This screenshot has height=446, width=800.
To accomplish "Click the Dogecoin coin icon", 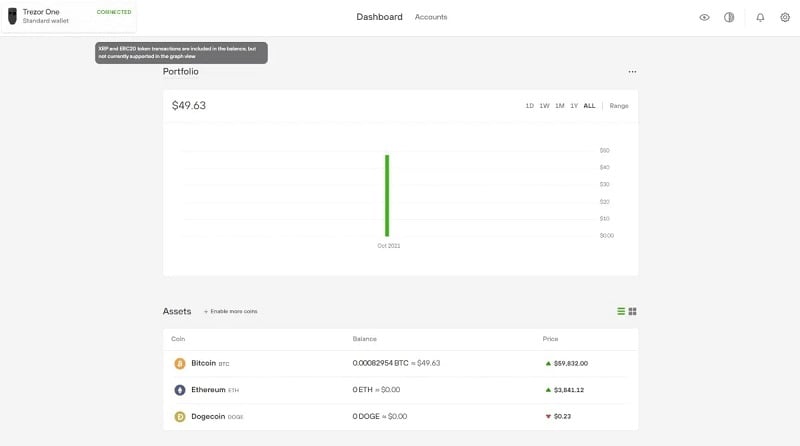I will (180, 416).
